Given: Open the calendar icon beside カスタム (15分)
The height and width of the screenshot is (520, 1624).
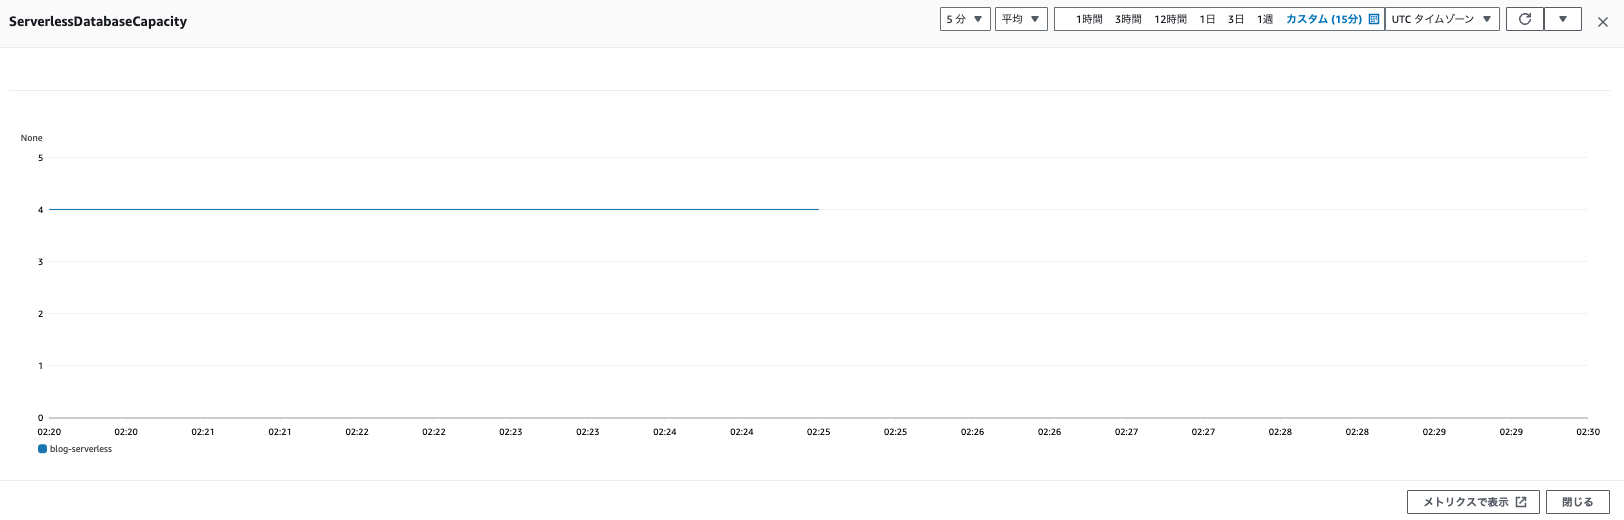Looking at the screenshot, I should pyautogui.click(x=1374, y=19).
